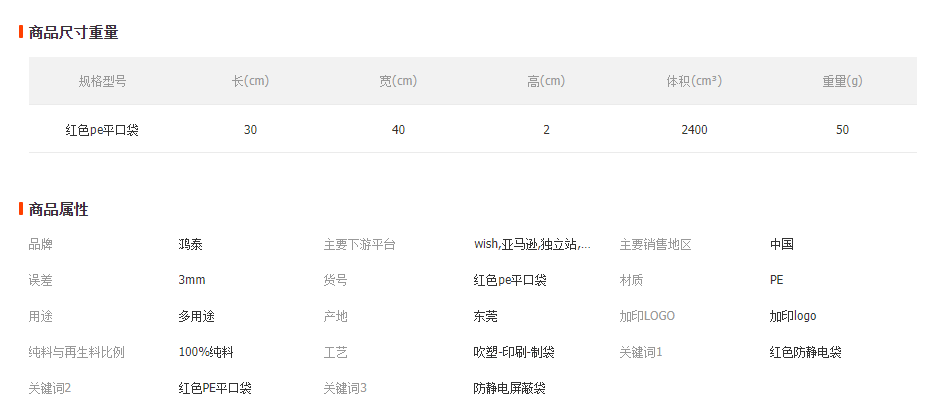The width and height of the screenshot is (930, 413).
Task: Click the 长(cm) column header
Action: click(250, 81)
